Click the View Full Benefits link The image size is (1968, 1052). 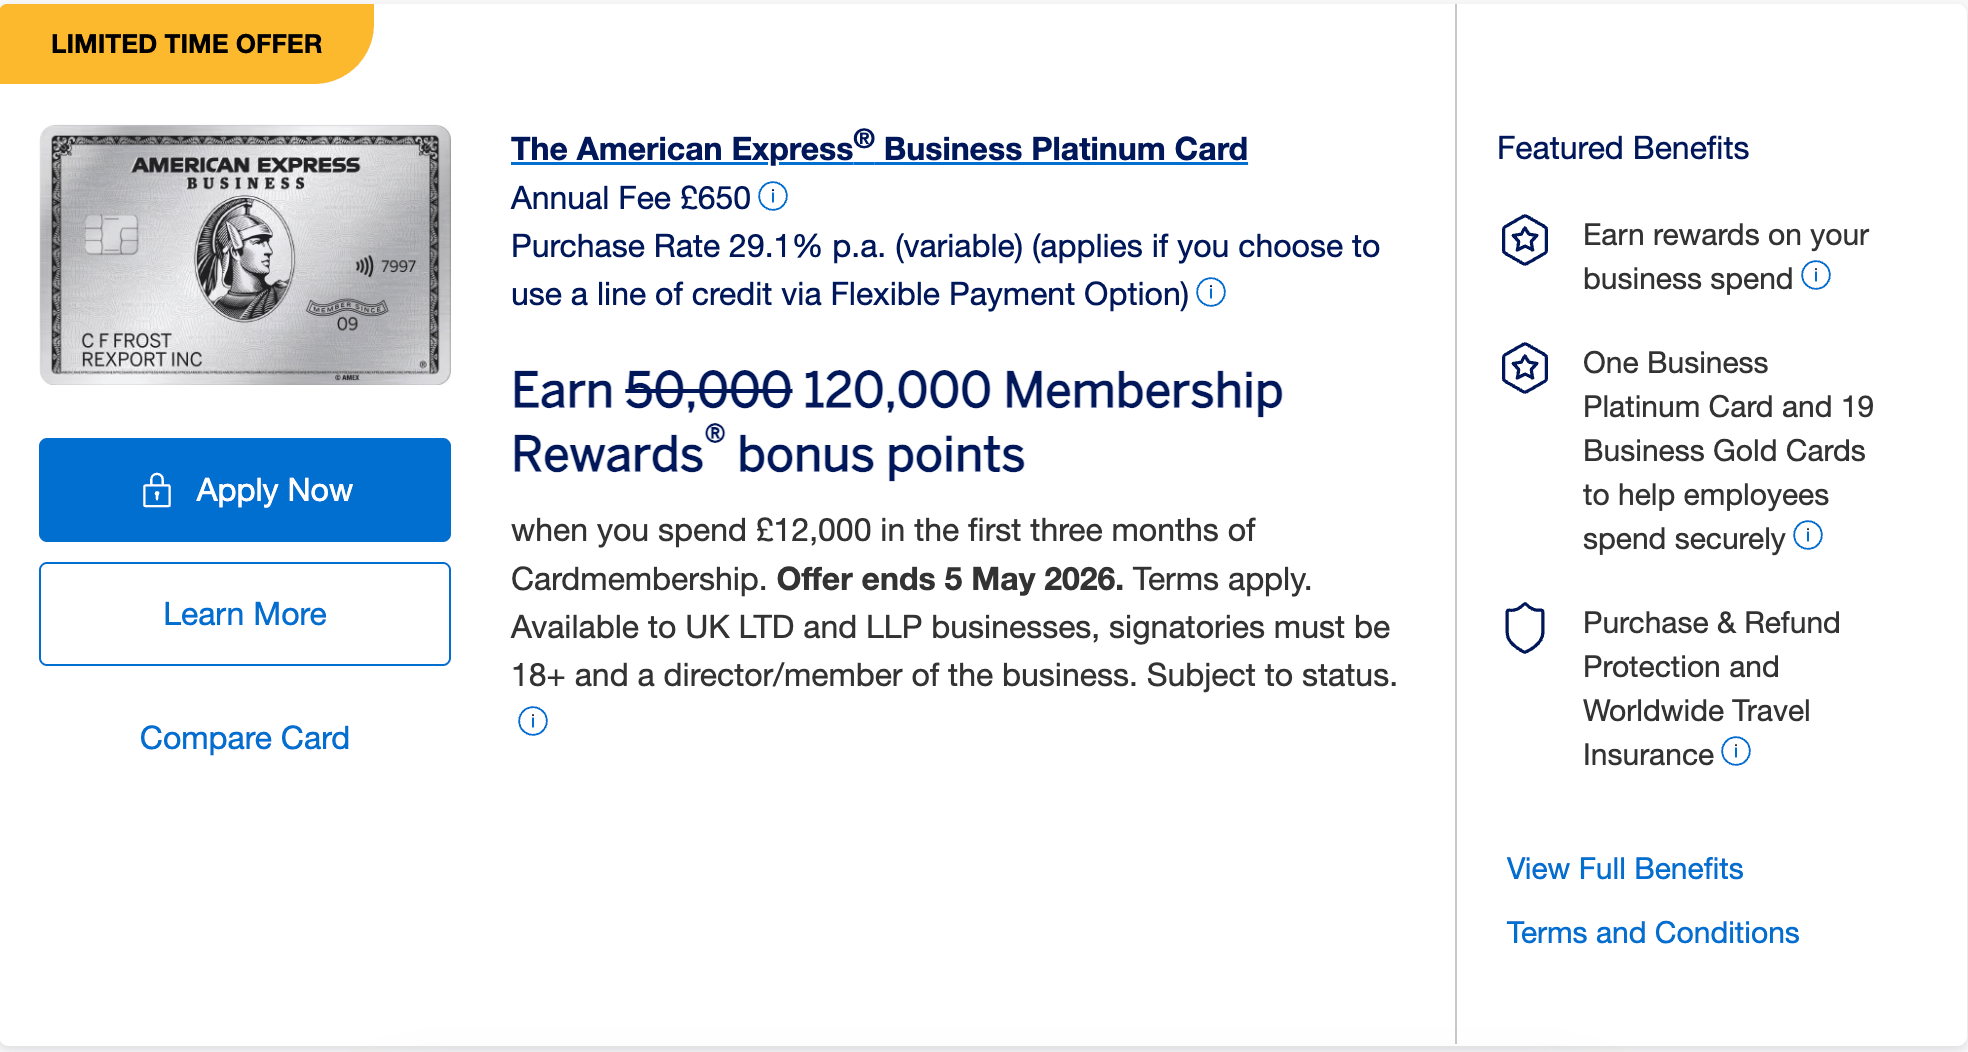point(1624,868)
